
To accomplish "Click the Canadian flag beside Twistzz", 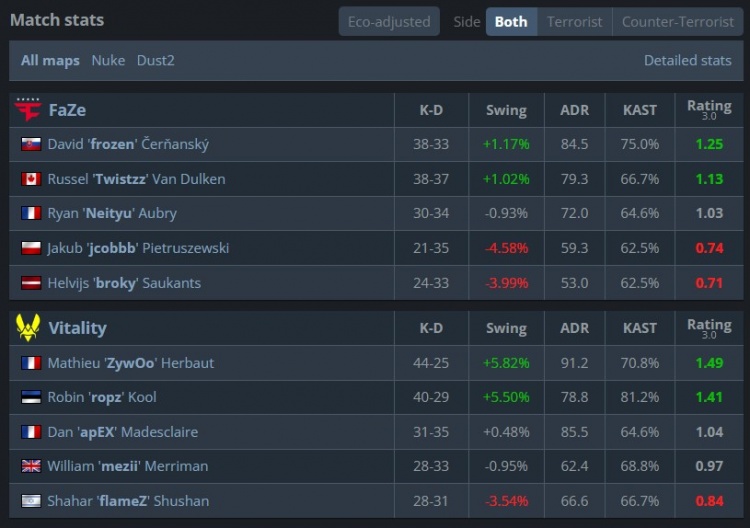I will pyautogui.click(x=31, y=179).
